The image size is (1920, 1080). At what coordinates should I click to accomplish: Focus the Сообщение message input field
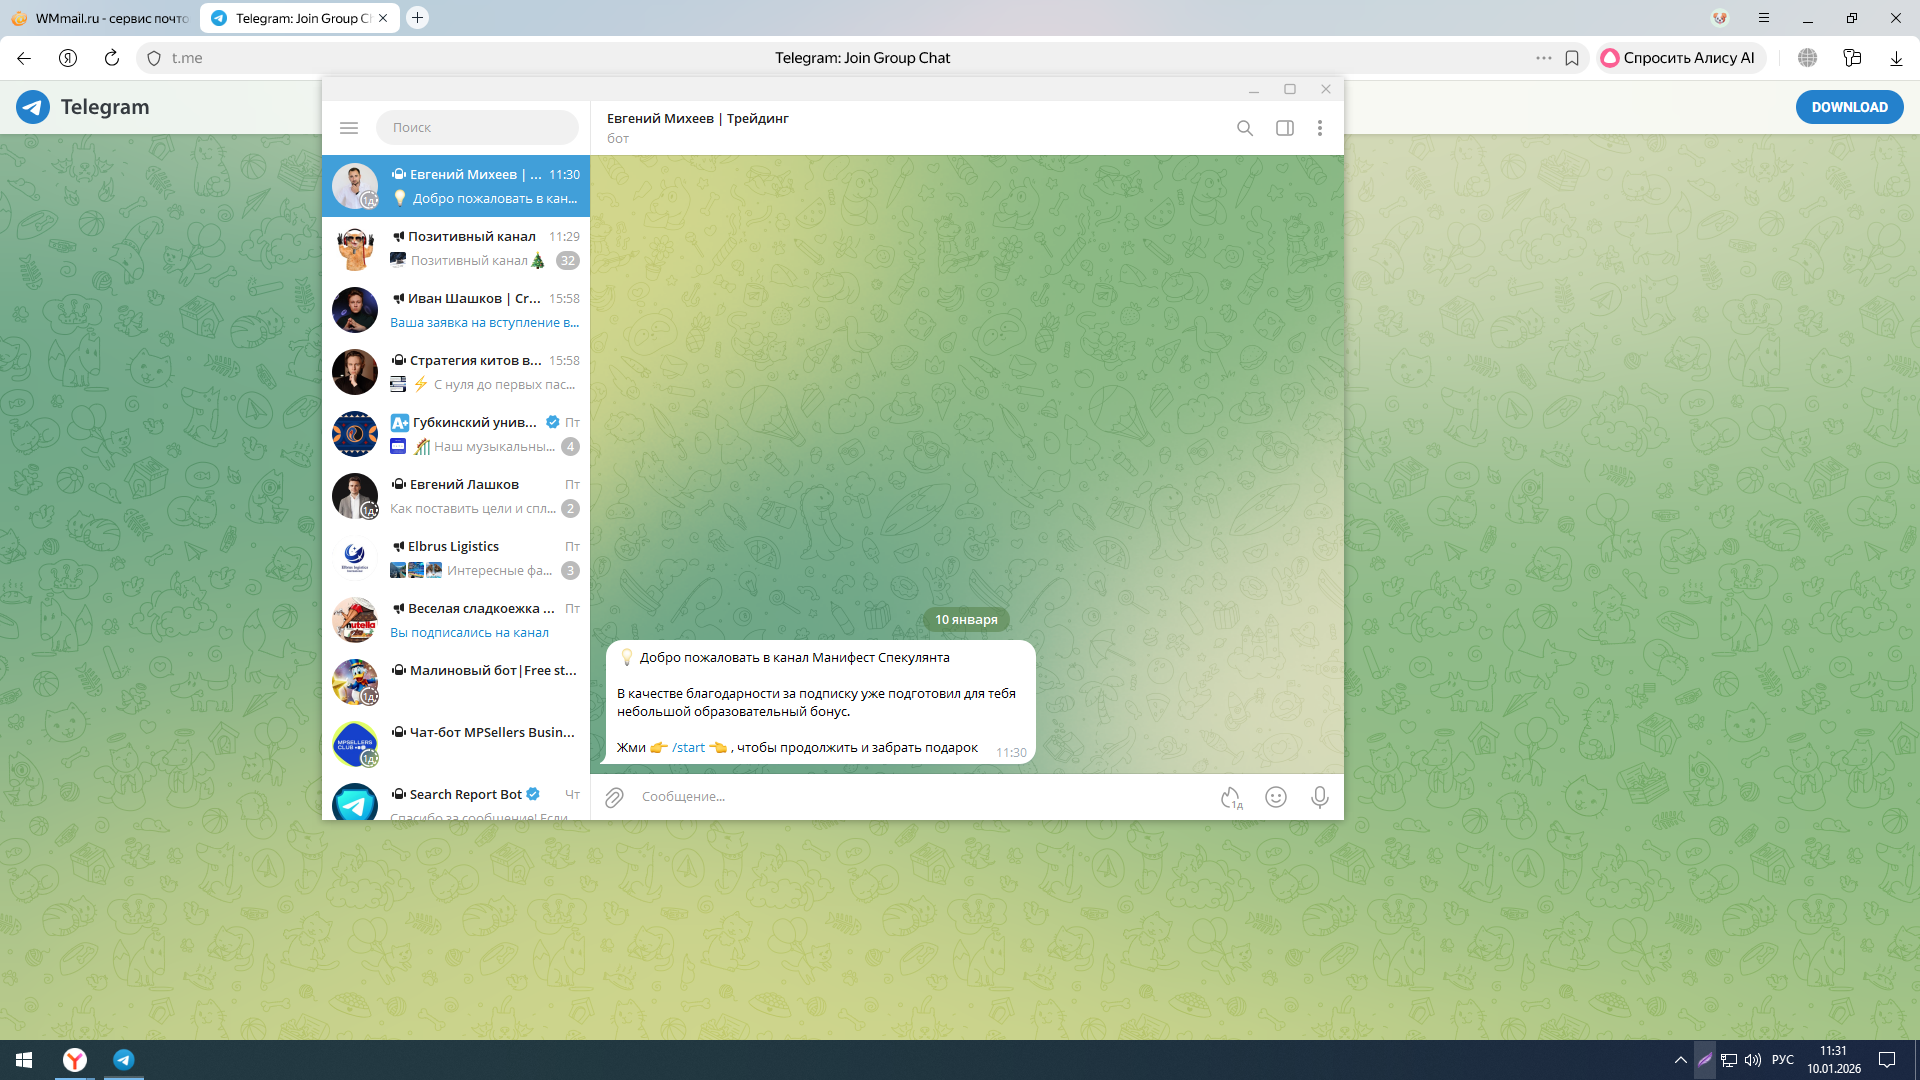pos(900,797)
